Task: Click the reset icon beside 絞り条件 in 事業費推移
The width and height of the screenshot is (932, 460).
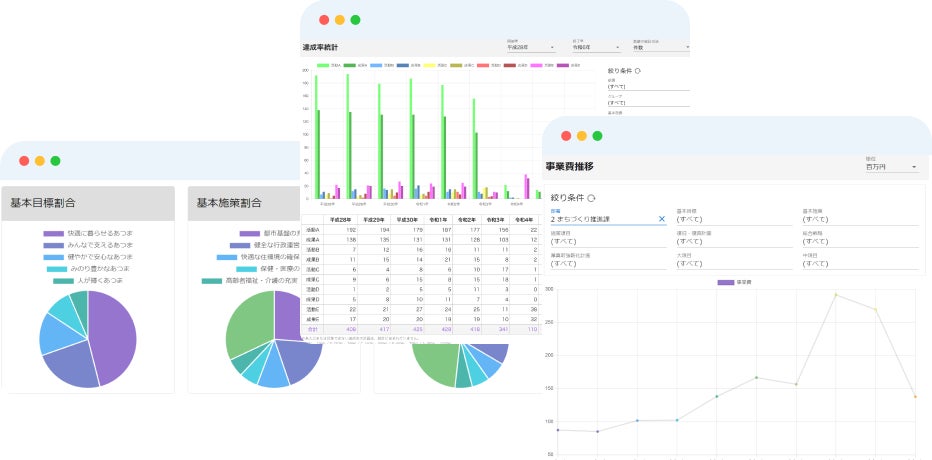Action: 591,198
